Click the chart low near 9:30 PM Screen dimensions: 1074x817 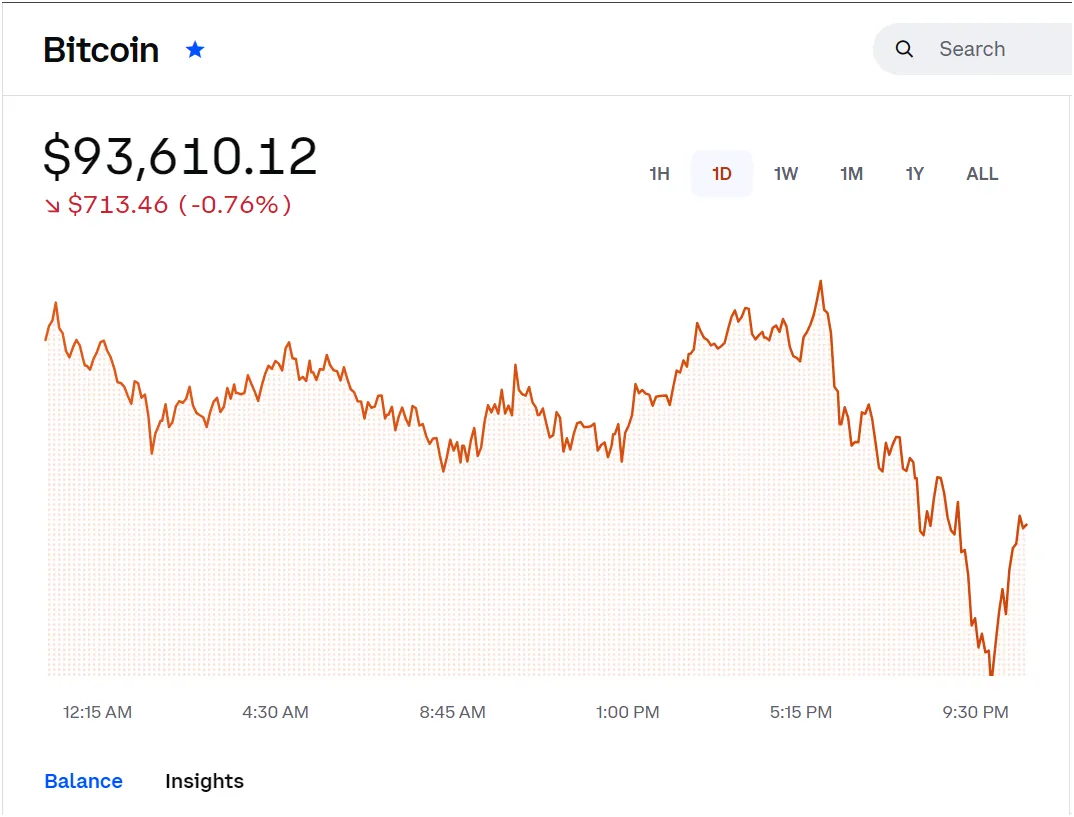point(991,672)
